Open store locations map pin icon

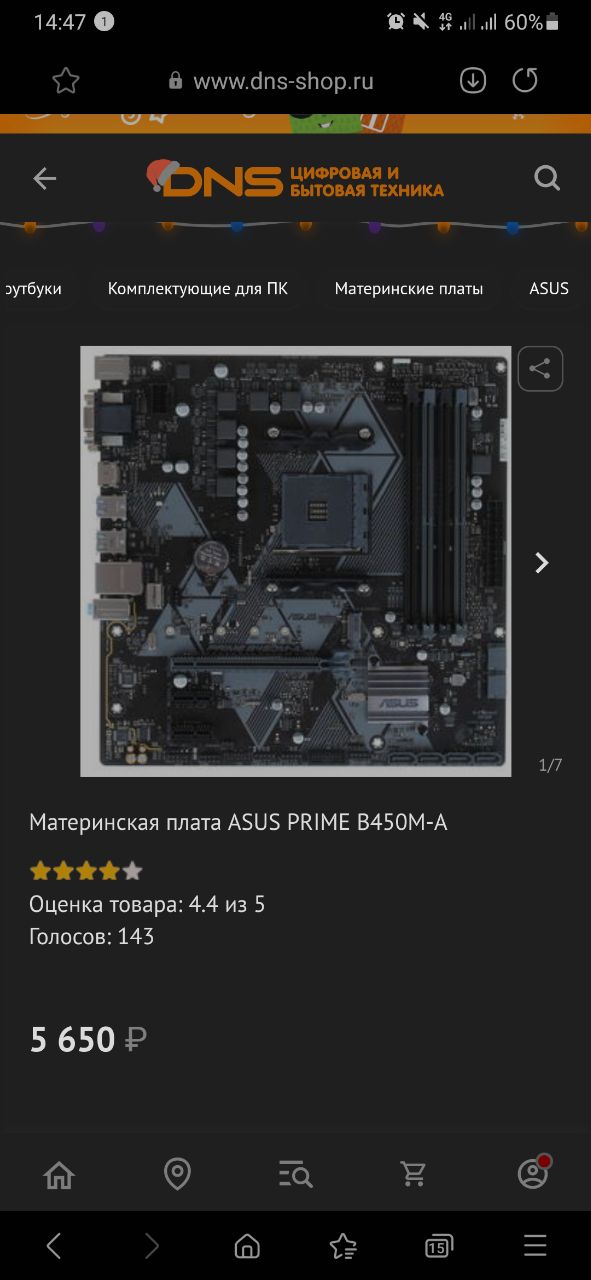[177, 1174]
